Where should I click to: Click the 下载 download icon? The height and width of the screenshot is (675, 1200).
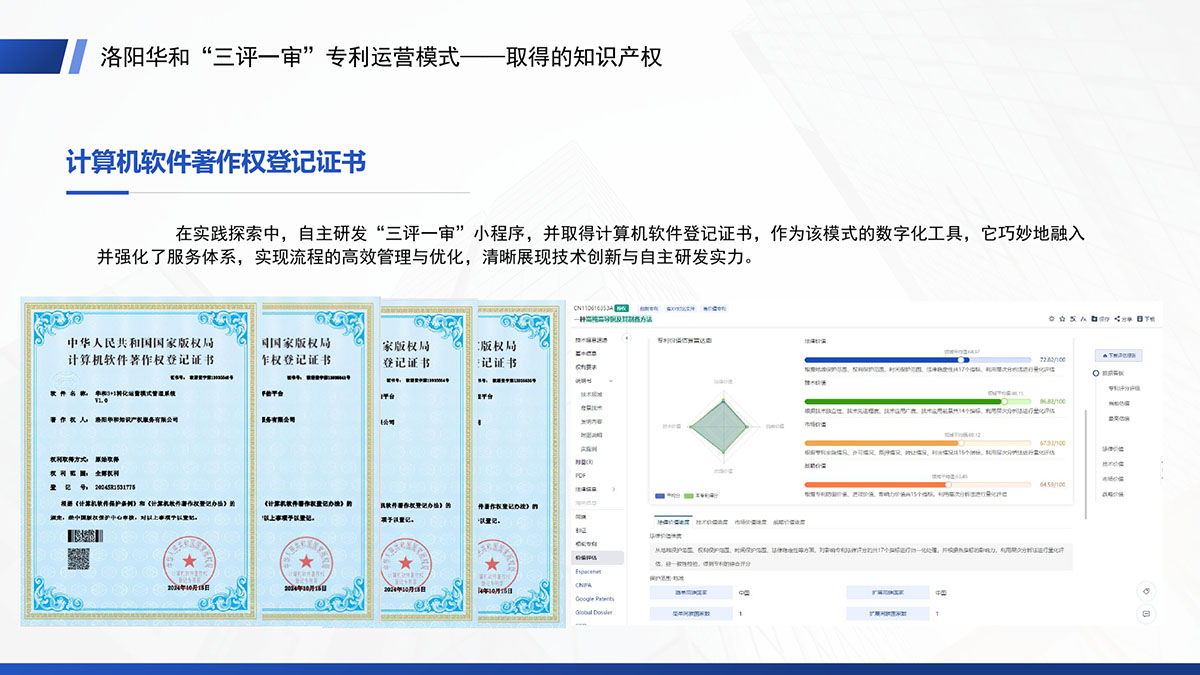(x=1146, y=318)
